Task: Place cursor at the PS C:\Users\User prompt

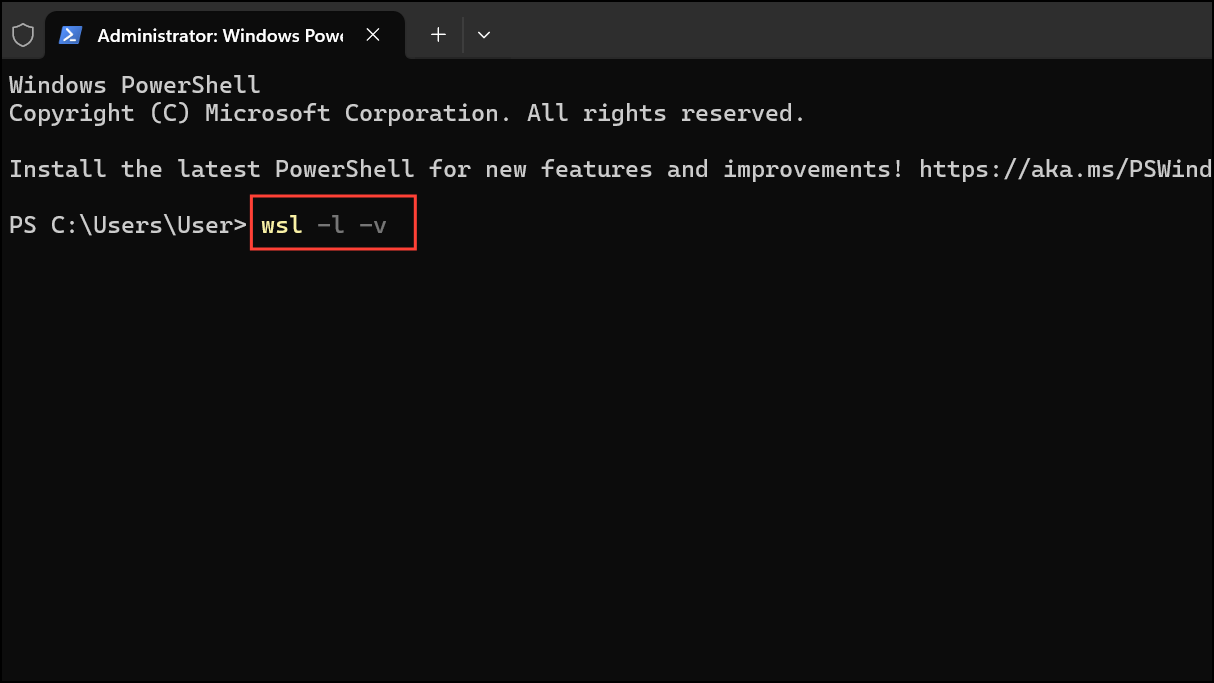Action: [x=127, y=224]
